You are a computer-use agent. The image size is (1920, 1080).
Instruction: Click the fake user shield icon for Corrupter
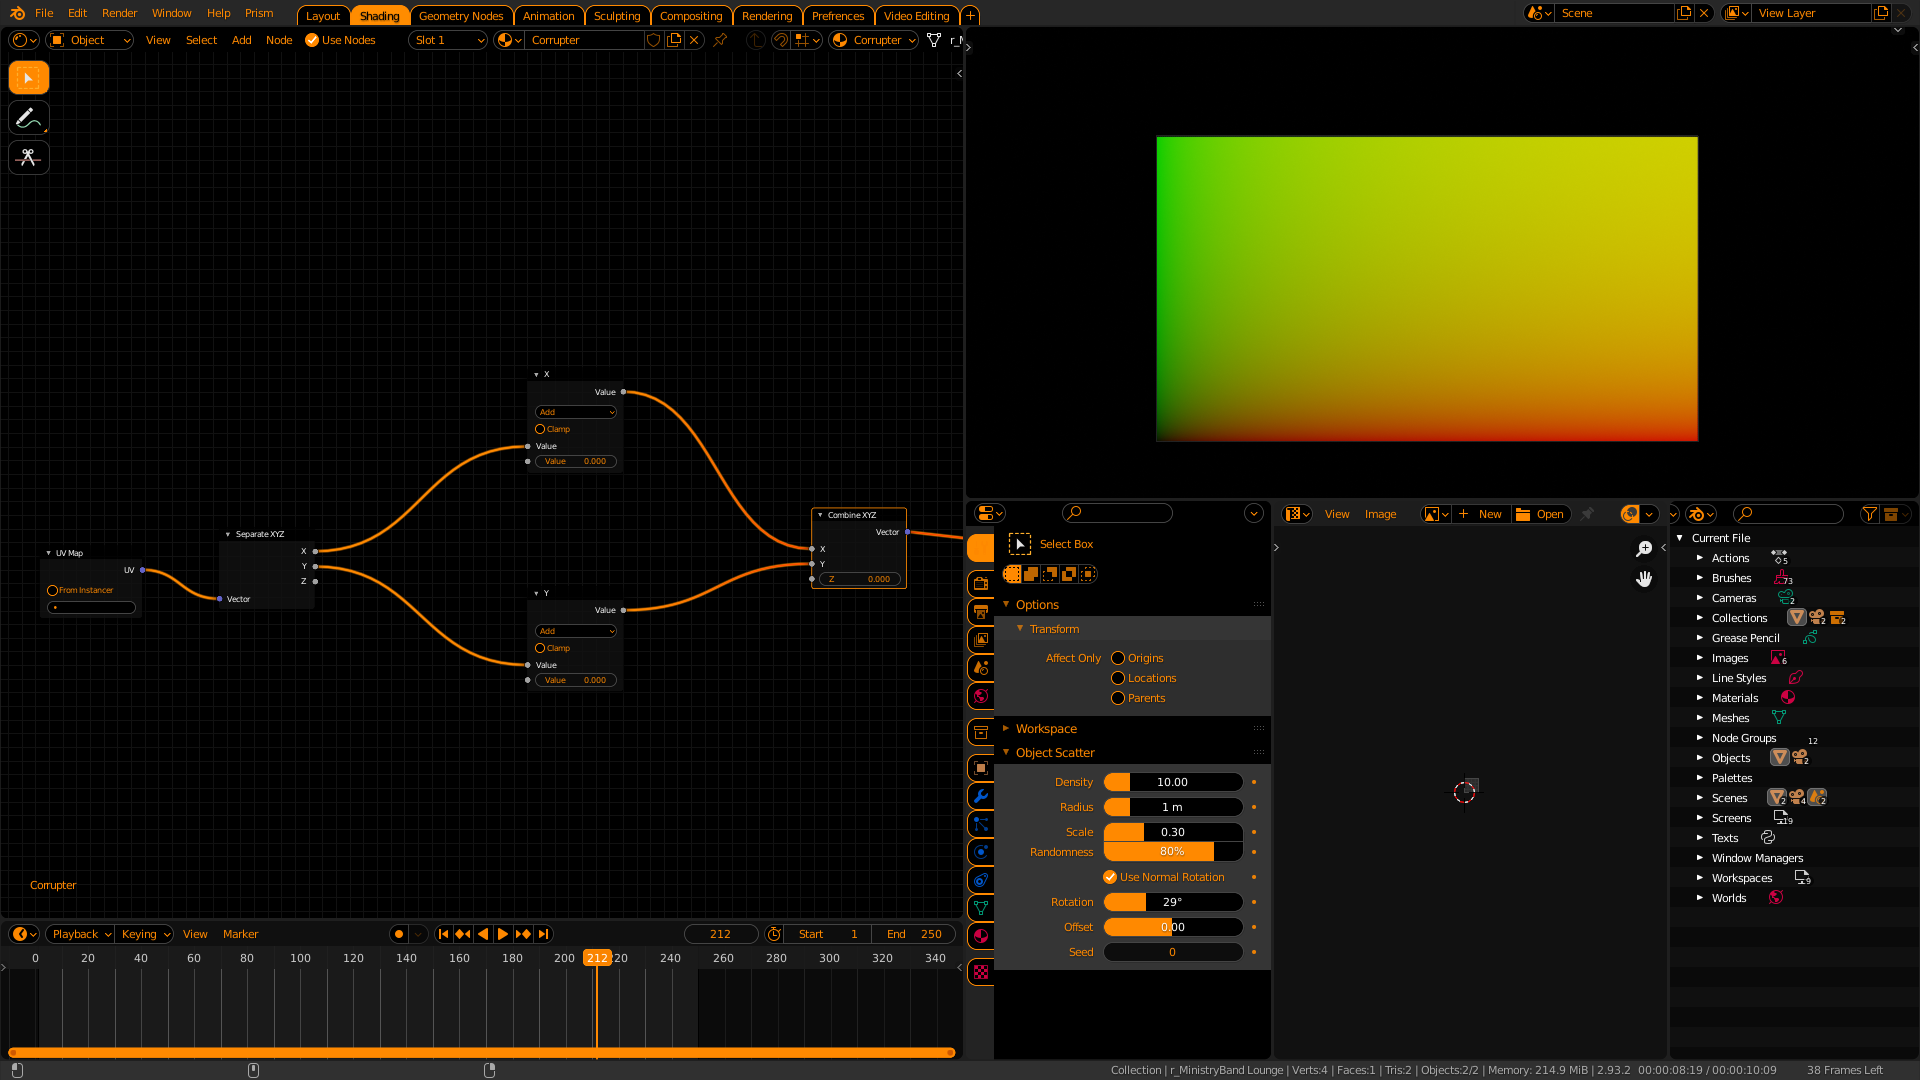(654, 40)
